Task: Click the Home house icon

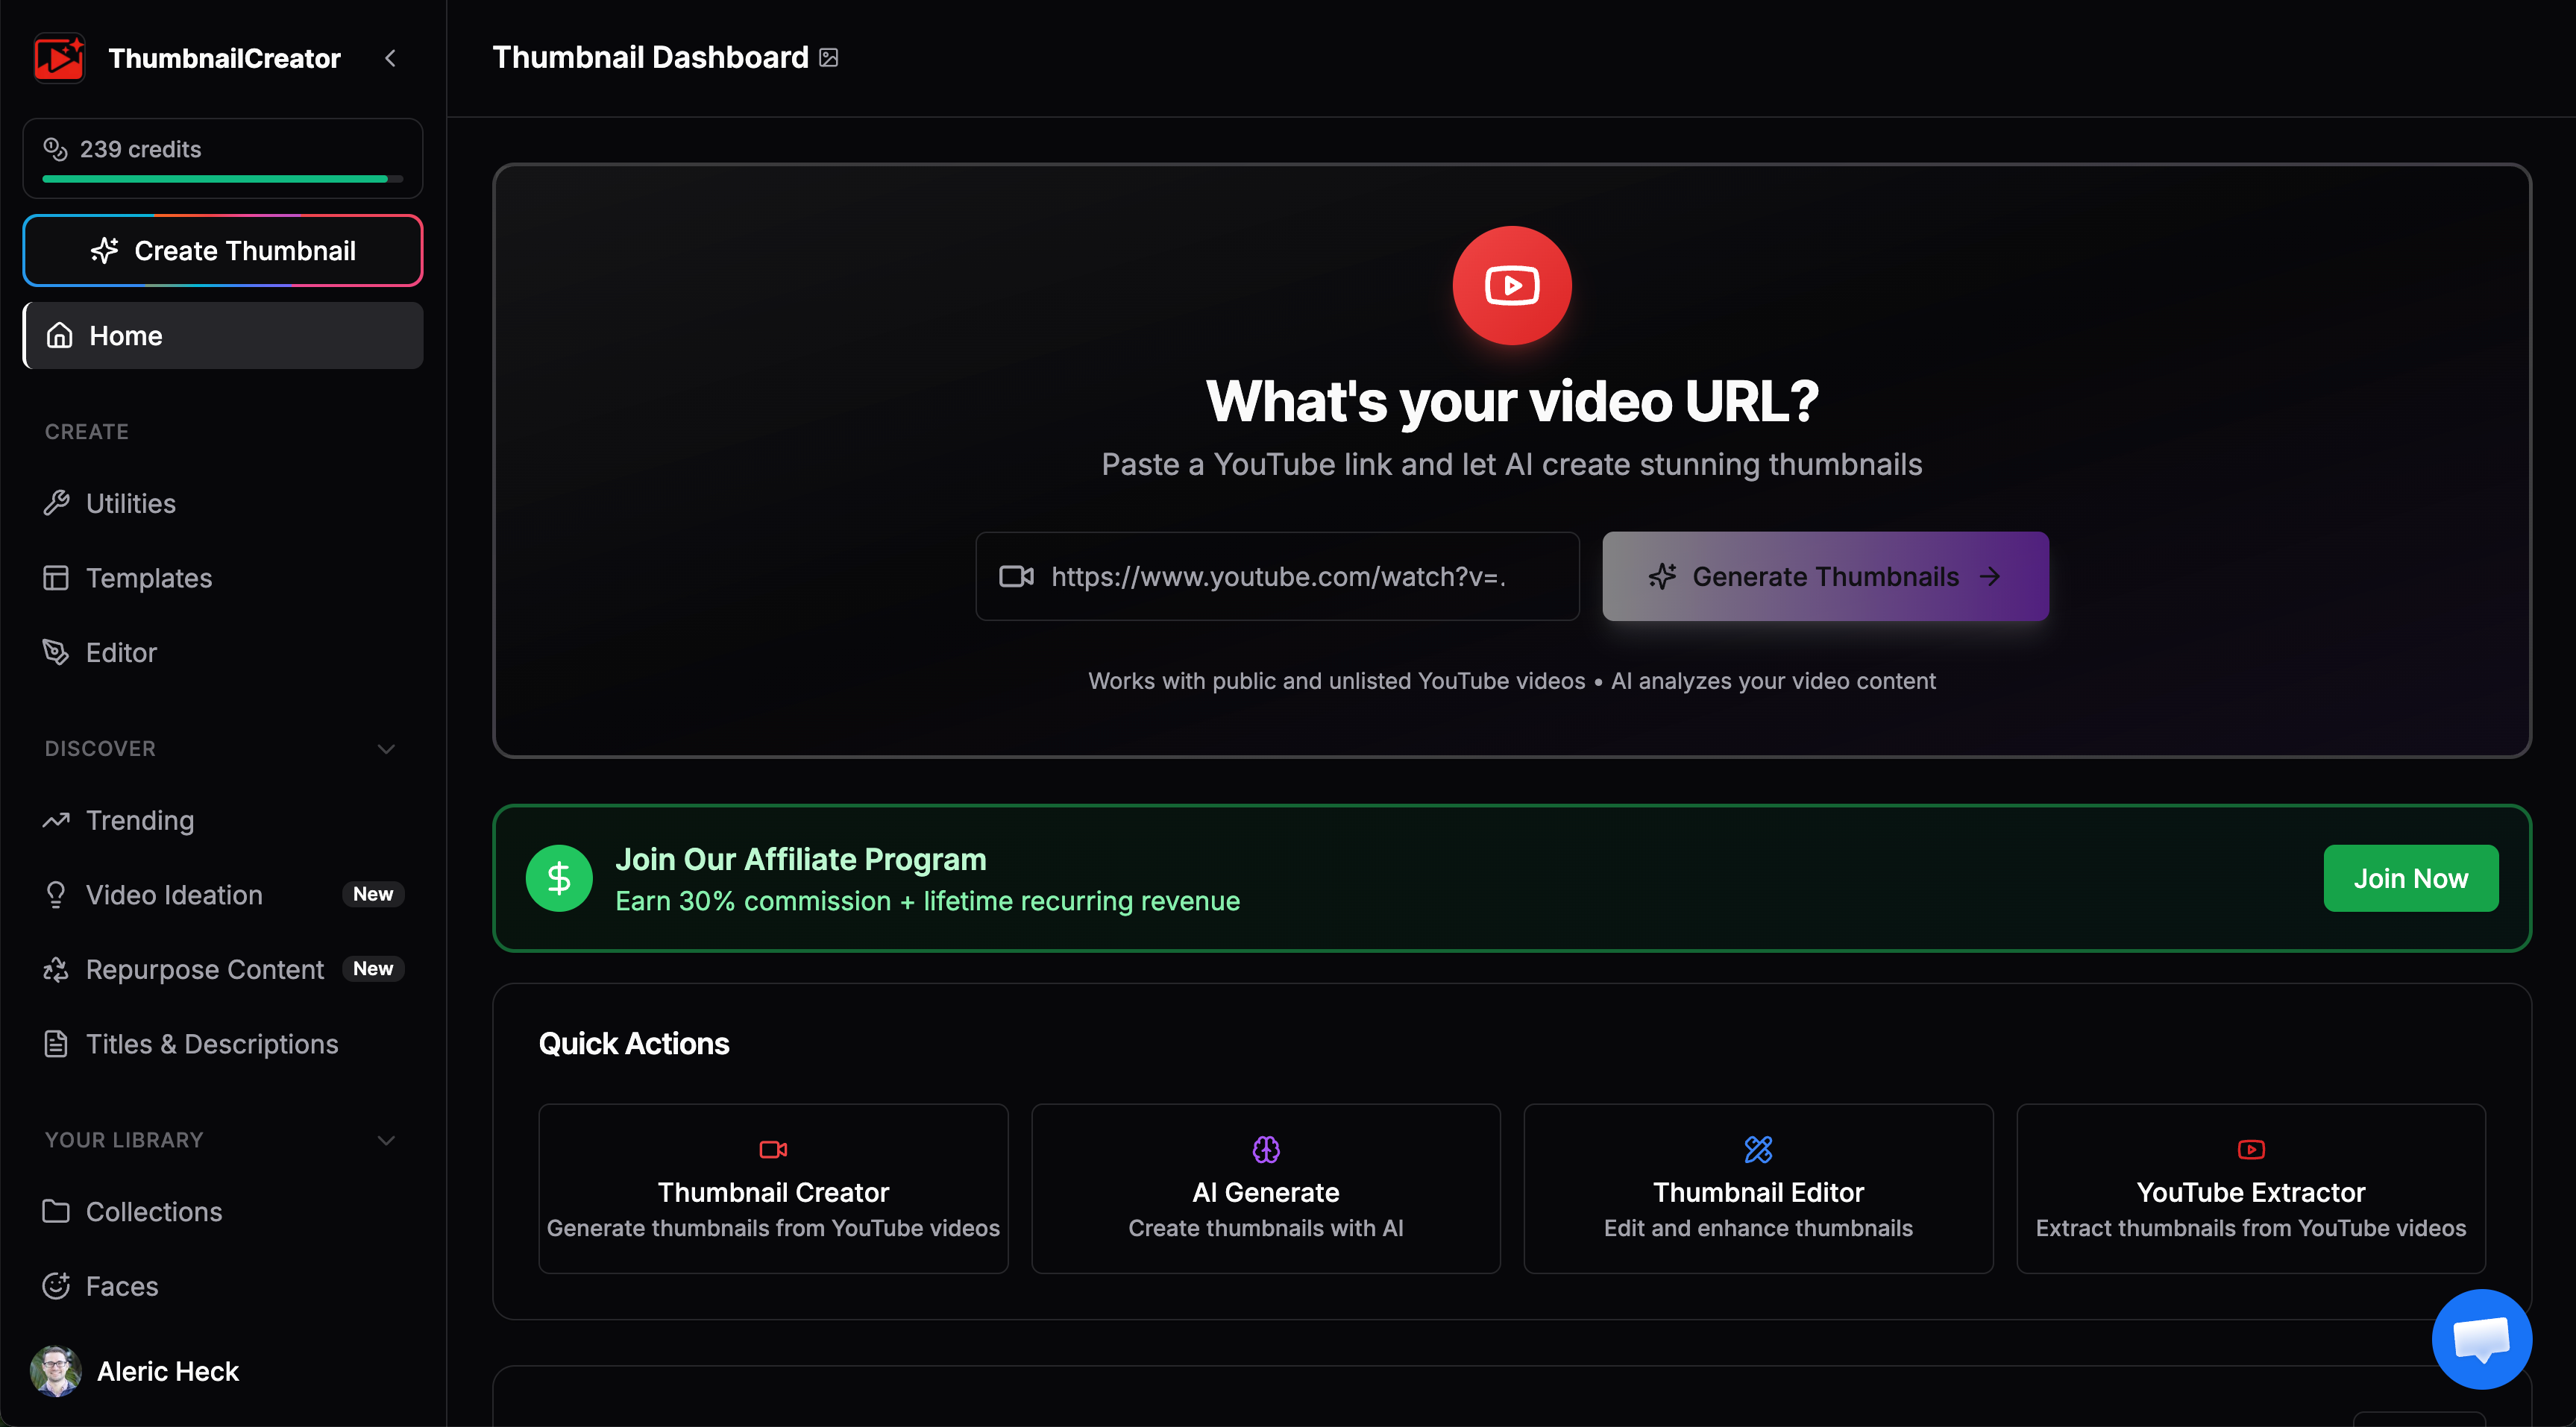Action: click(59, 336)
